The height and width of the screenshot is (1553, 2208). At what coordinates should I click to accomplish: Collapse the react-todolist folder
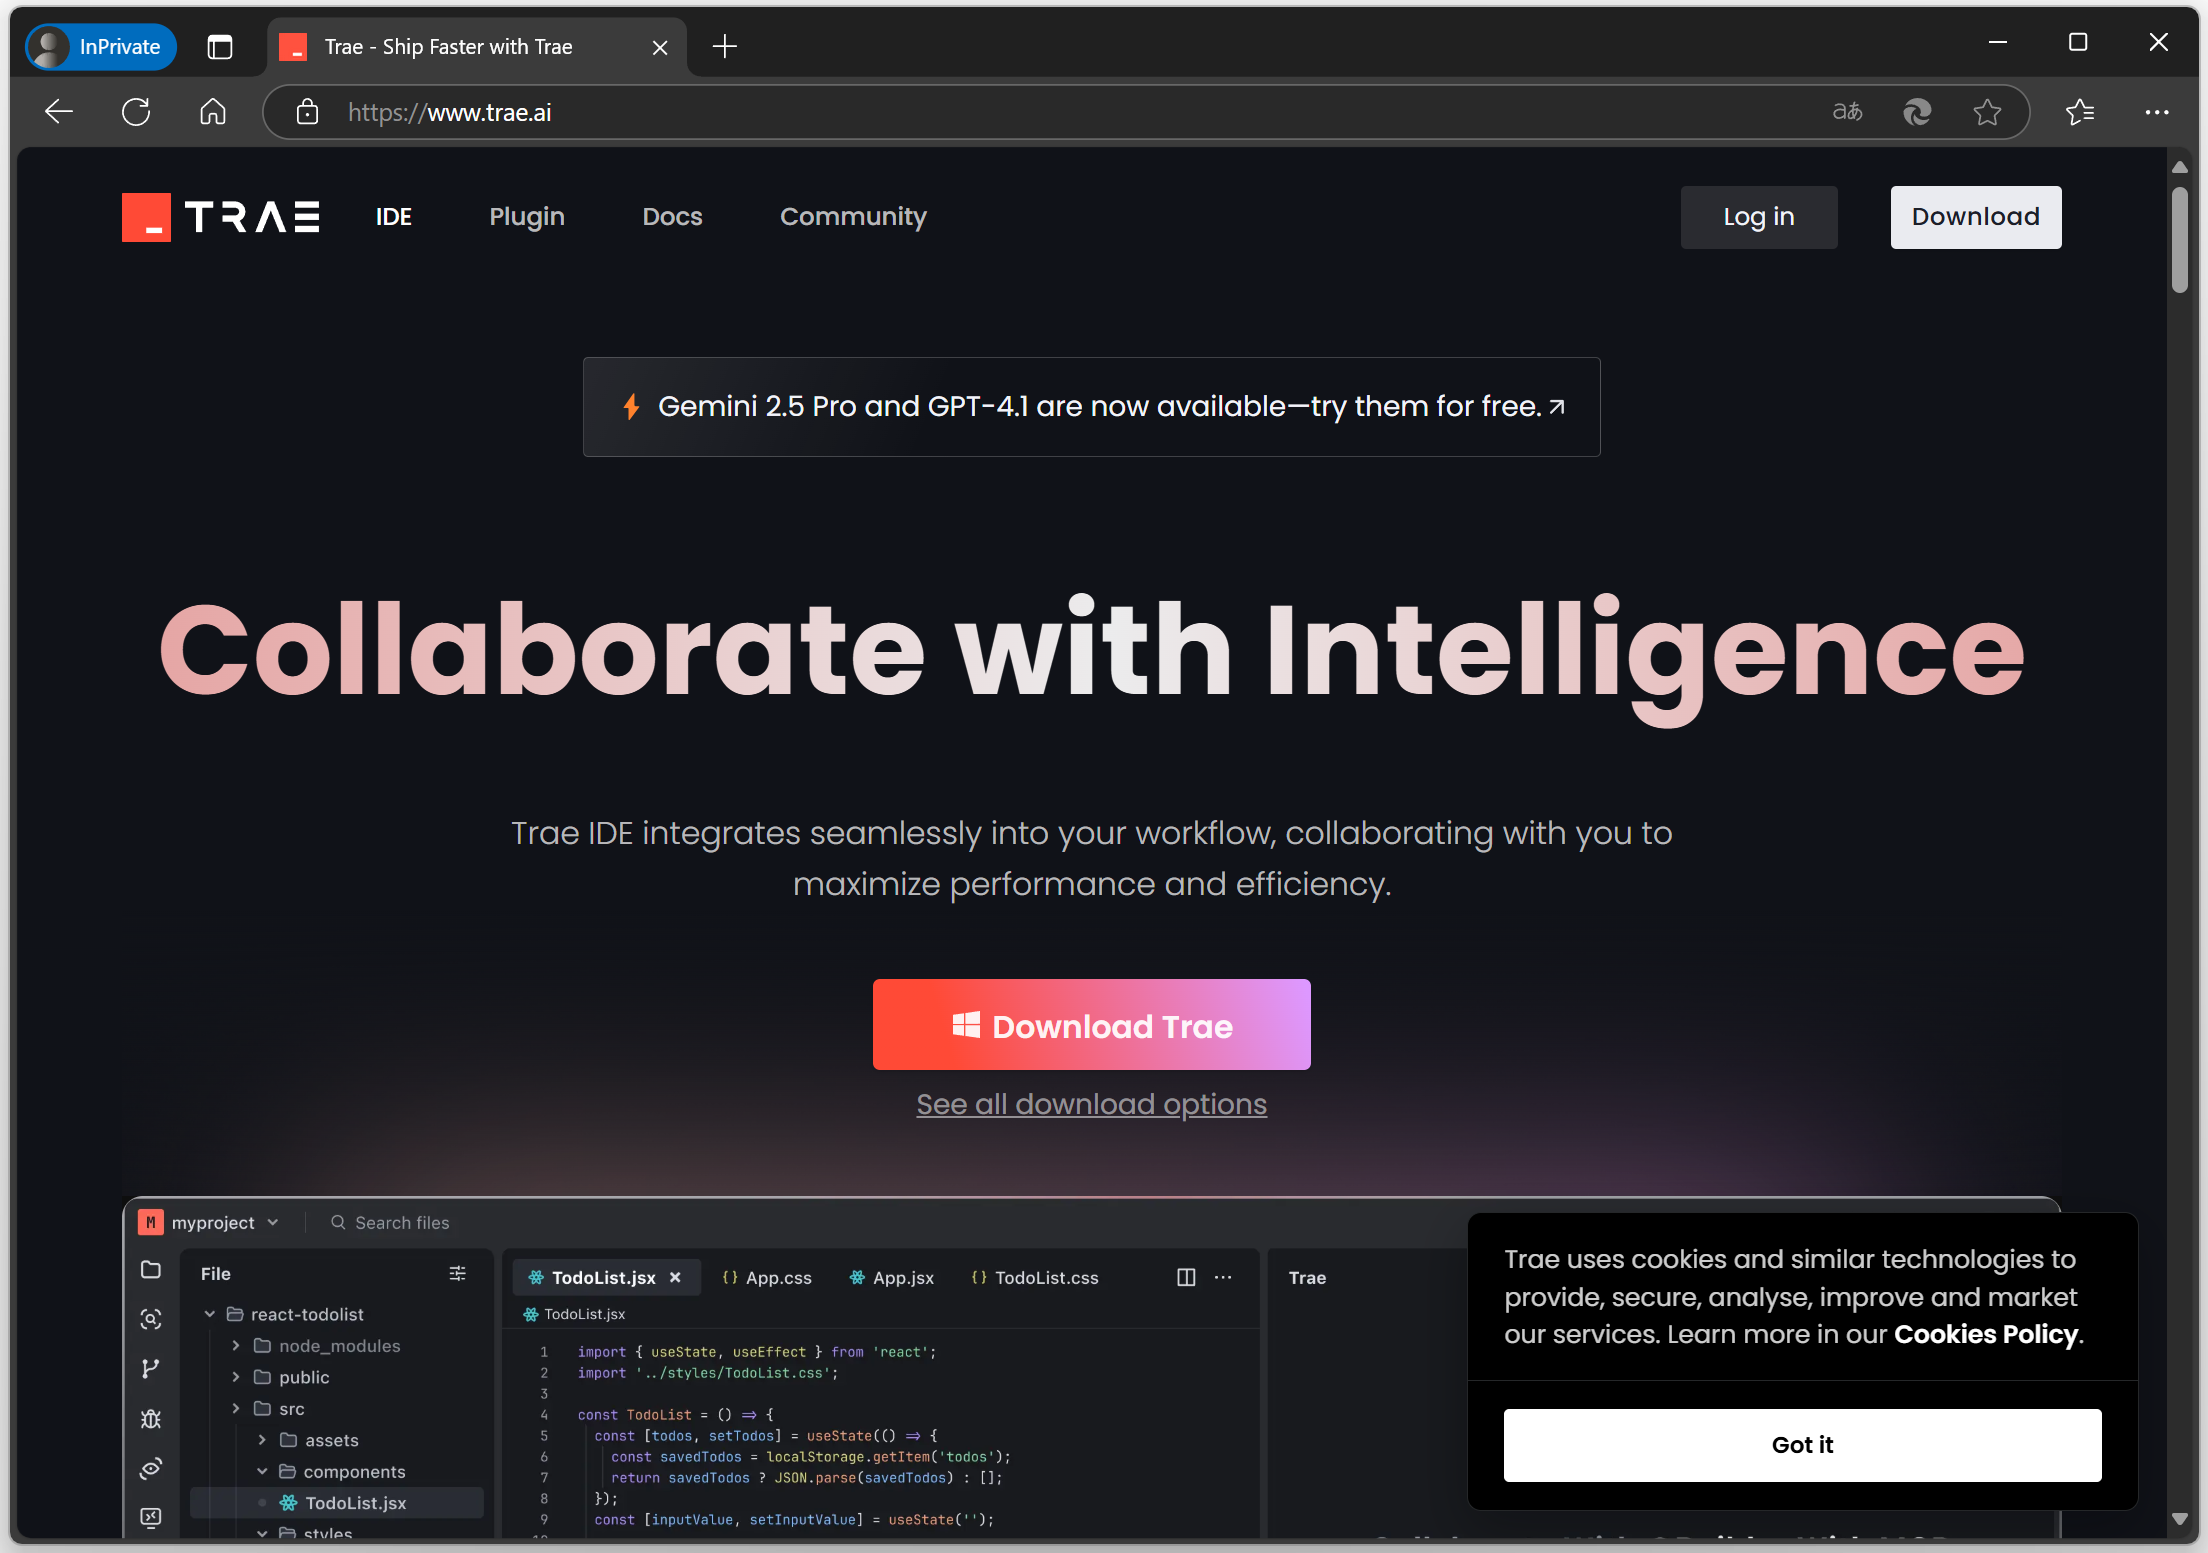coord(210,1314)
